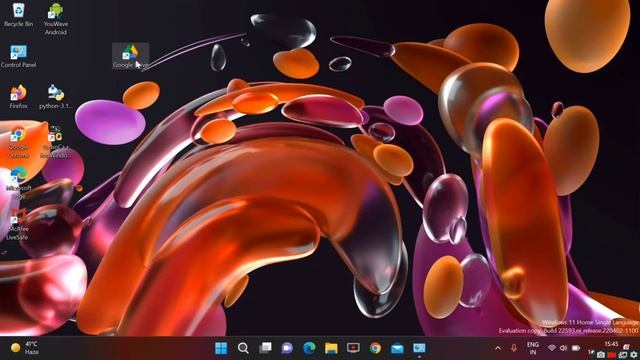The image size is (640, 360).
Task: Open taskbar Search magnifier
Action: (x=243, y=348)
